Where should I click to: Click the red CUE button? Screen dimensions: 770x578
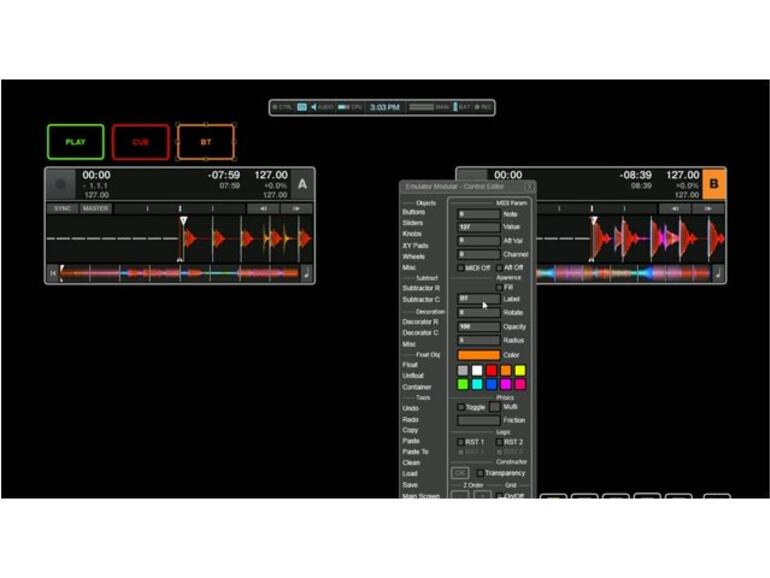coord(140,142)
